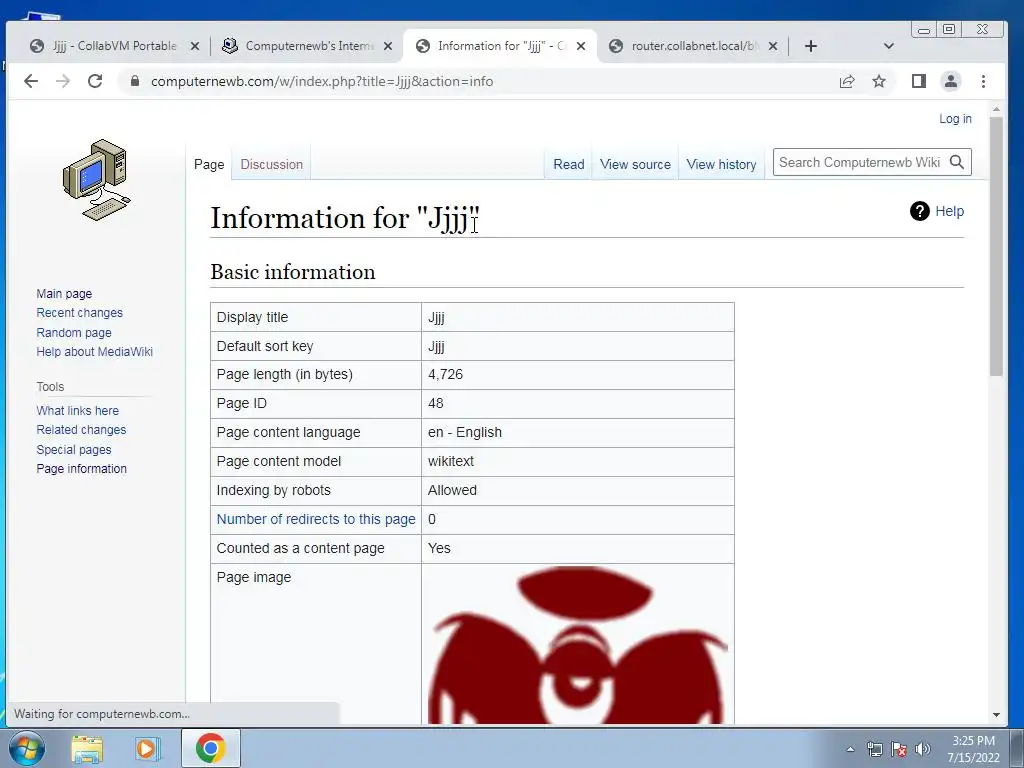The height and width of the screenshot is (768, 1024).
Task: Open the View source tab
Action: point(635,165)
